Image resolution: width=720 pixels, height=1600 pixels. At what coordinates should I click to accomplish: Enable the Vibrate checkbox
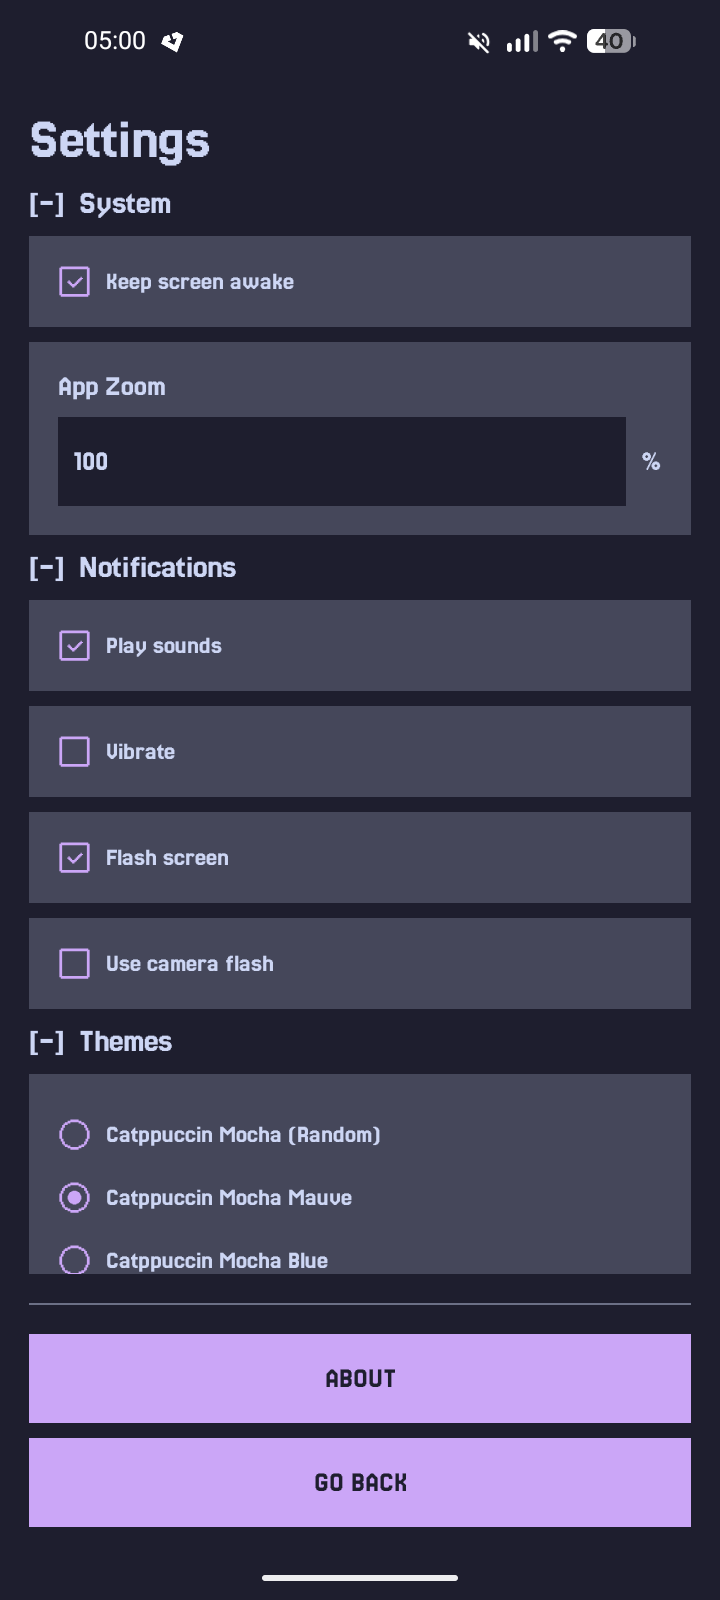[75, 752]
